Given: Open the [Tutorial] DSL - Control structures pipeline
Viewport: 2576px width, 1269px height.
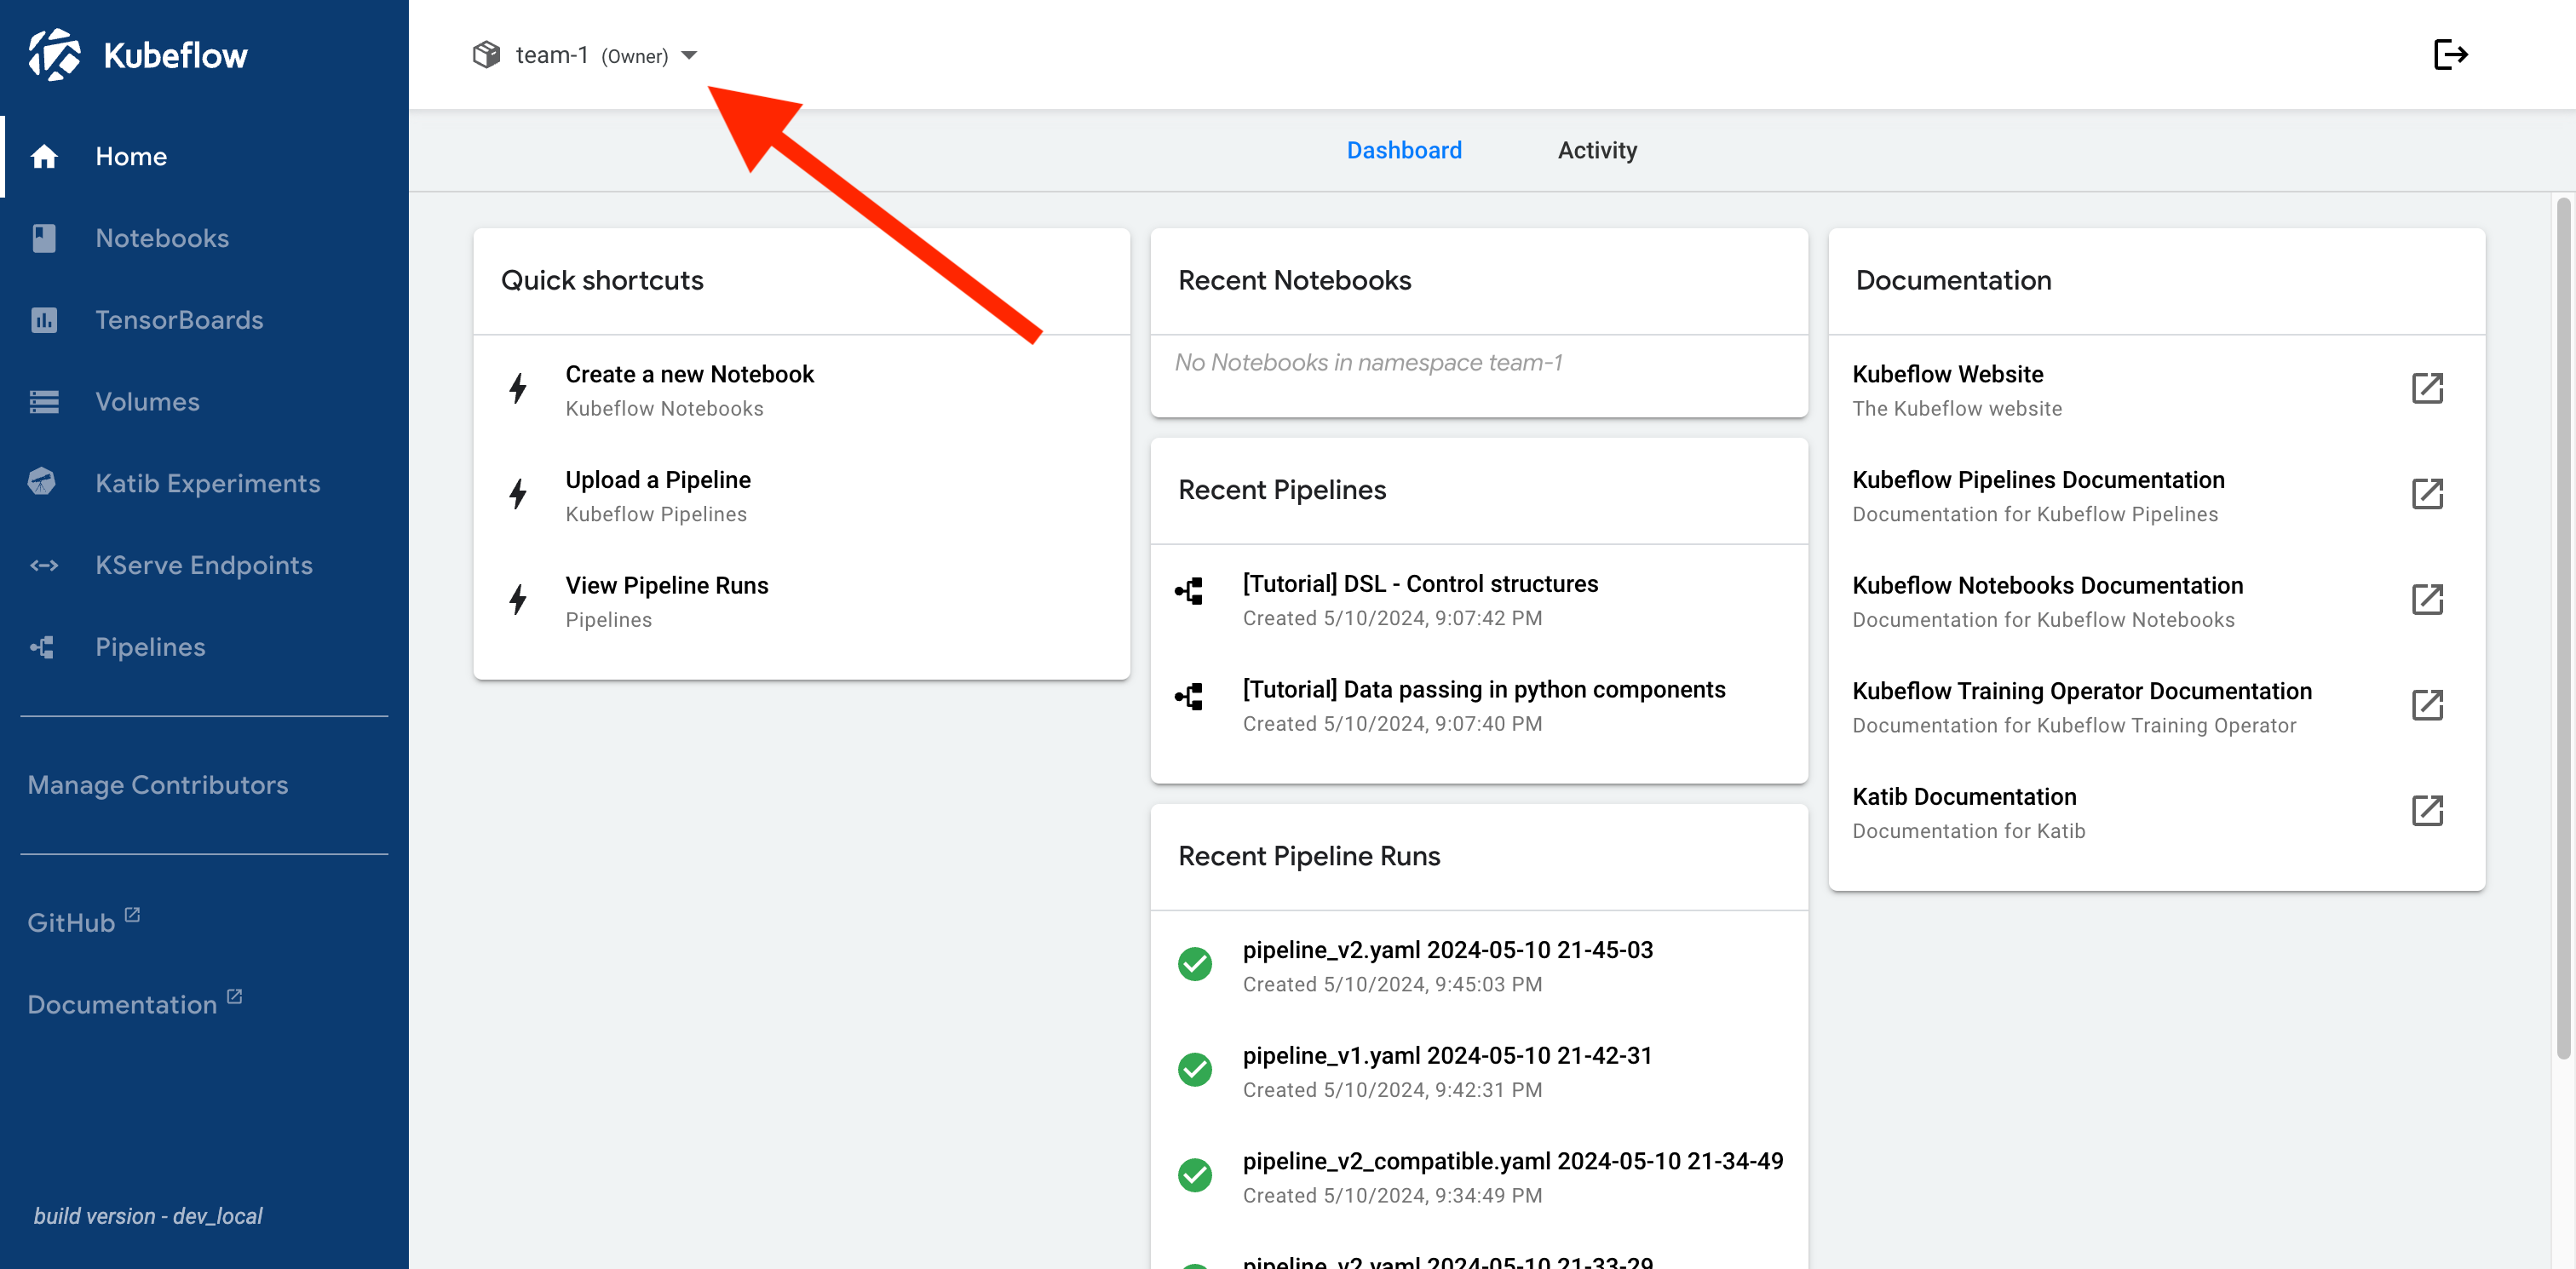Looking at the screenshot, I should [x=1420, y=583].
